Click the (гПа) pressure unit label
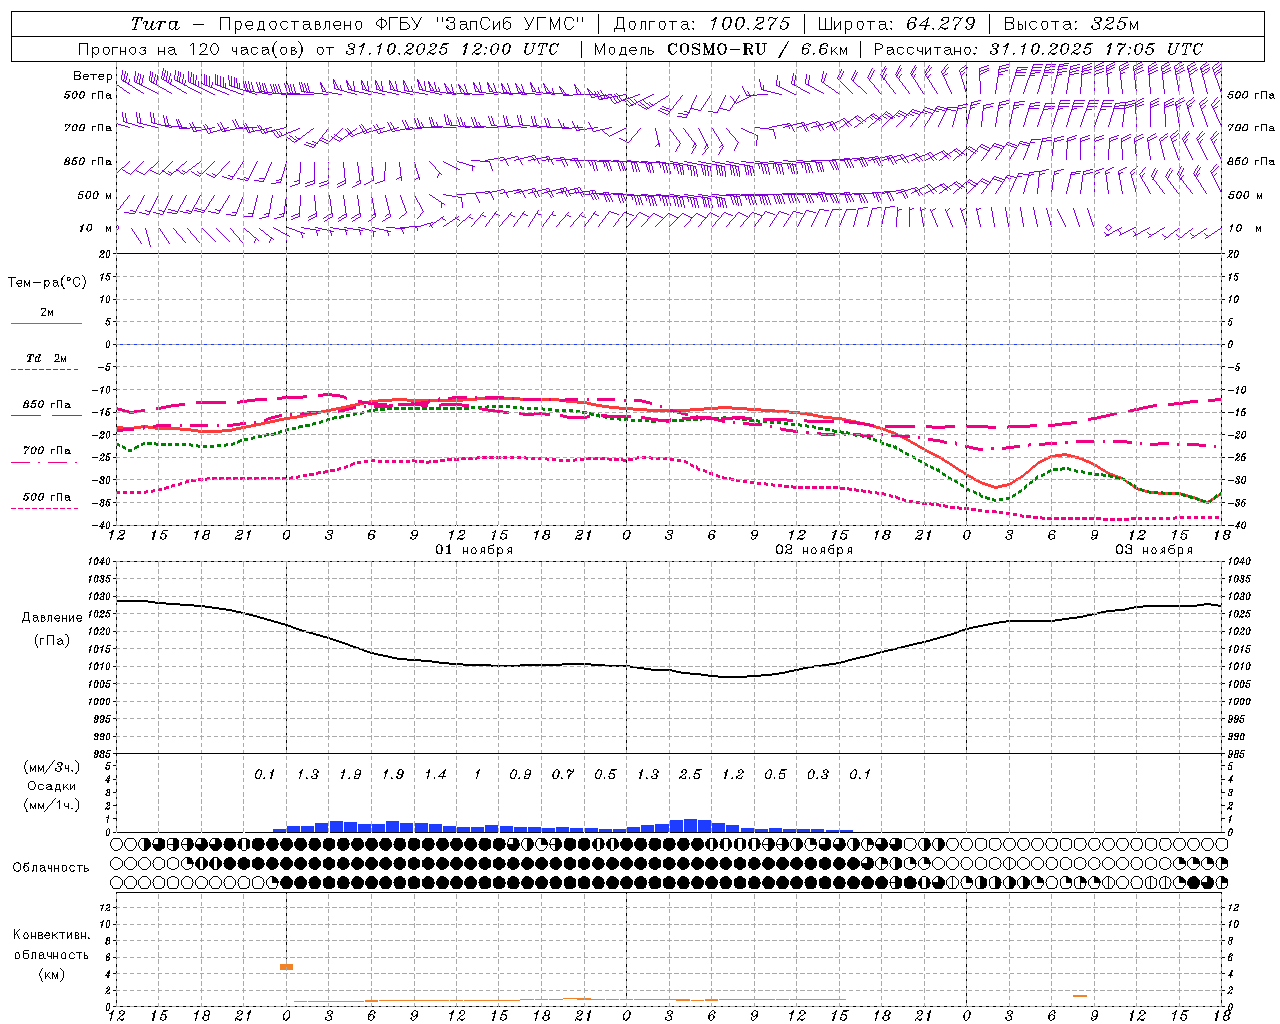This screenshot has width=1280, height=1024. coord(52,641)
